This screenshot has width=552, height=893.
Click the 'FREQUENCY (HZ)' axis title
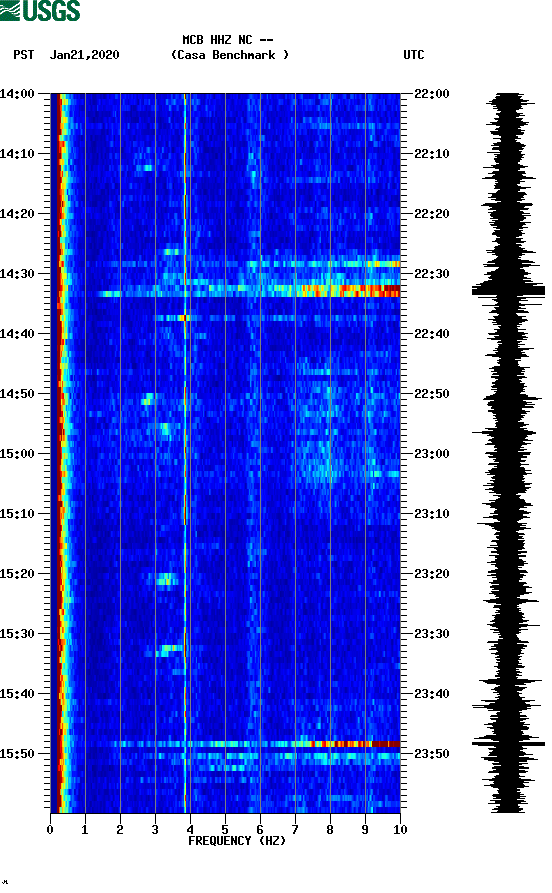point(237,841)
